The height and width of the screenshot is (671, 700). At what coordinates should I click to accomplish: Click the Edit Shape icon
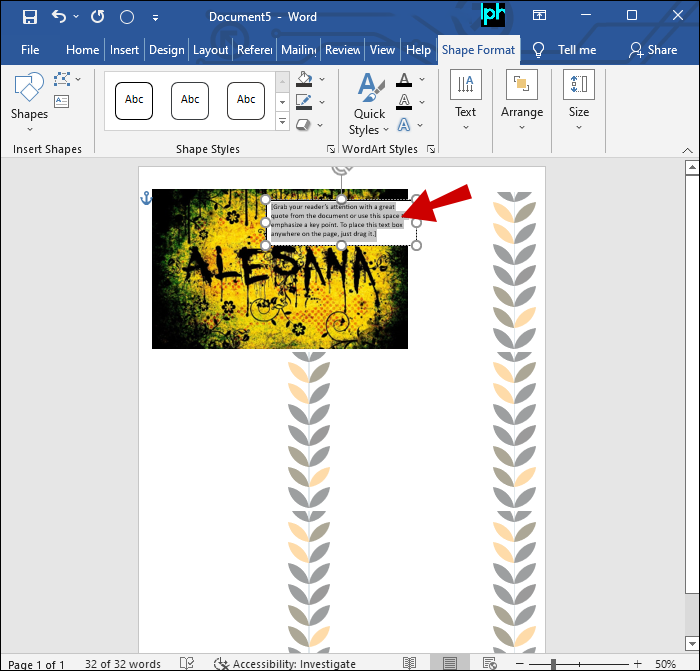pos(62,79)
